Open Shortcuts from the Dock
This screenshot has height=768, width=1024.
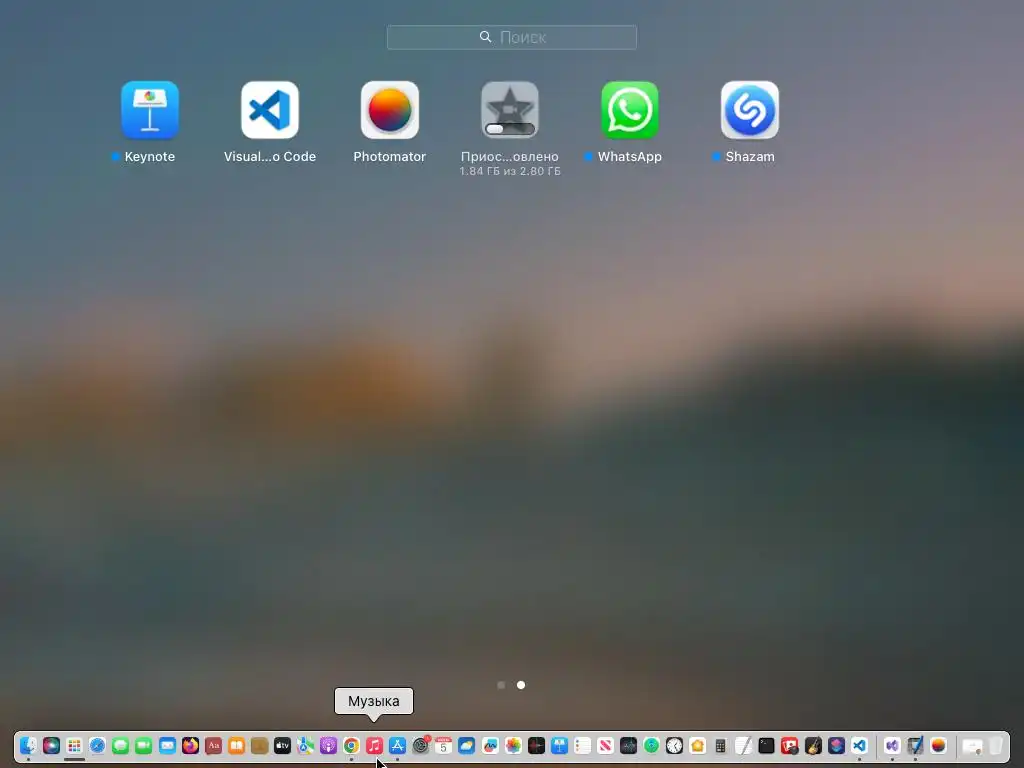pos(836,745)
